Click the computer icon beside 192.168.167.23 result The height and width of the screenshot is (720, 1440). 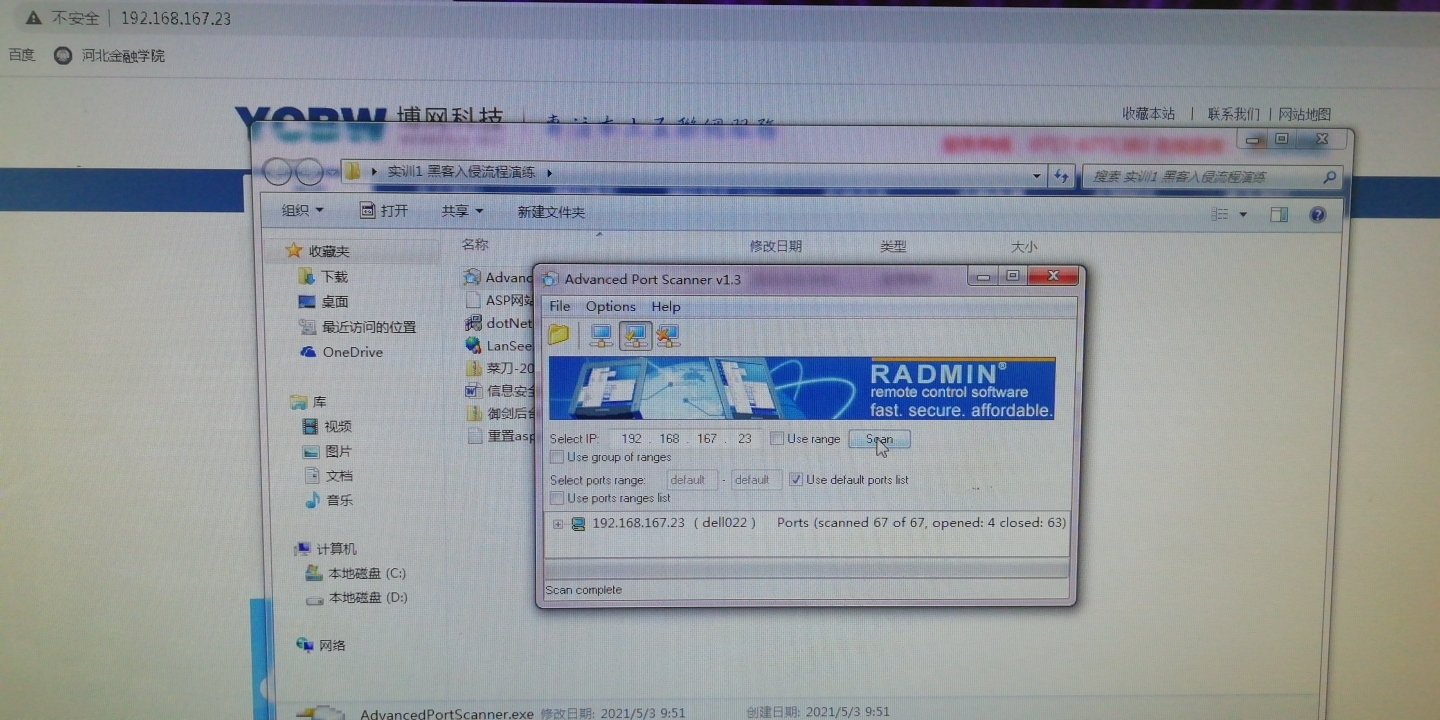(578, 523)
